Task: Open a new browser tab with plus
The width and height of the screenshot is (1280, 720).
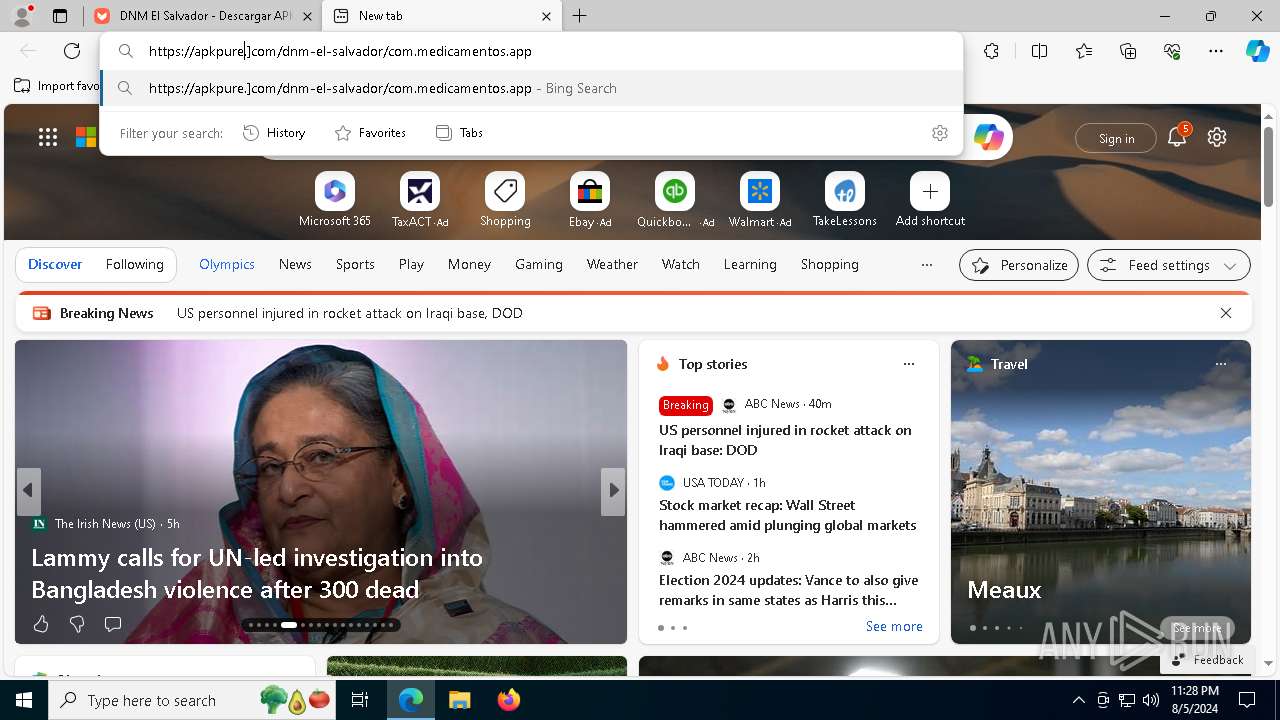Action: pyautogui.click(x=579, y=16)
